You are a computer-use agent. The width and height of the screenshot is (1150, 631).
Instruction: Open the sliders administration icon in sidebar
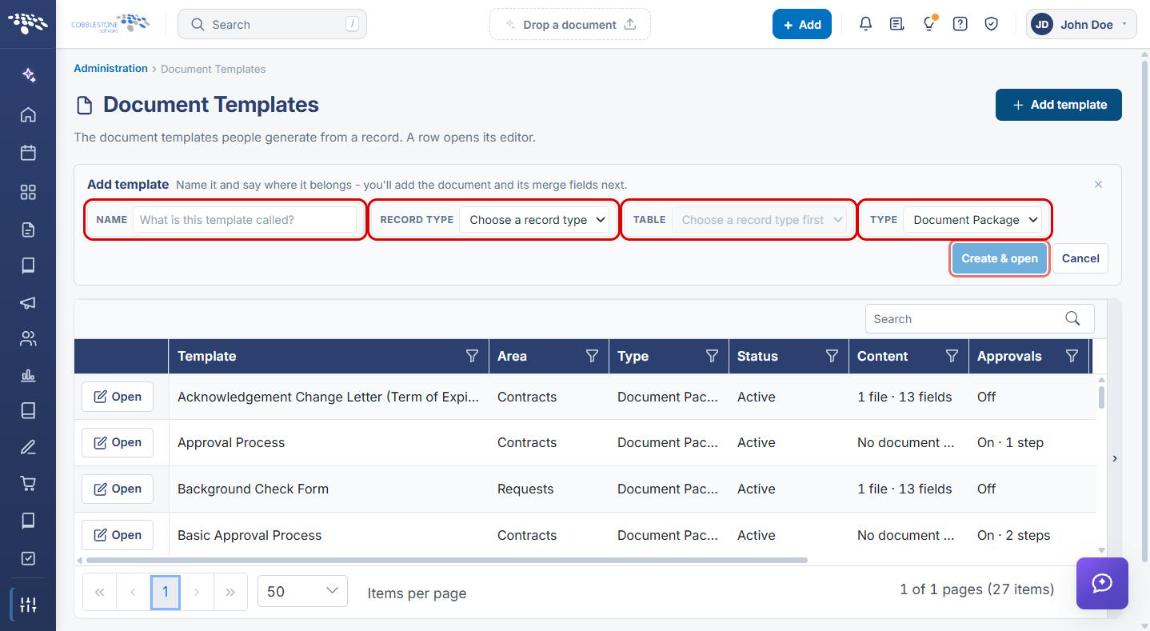click(28, 605)
